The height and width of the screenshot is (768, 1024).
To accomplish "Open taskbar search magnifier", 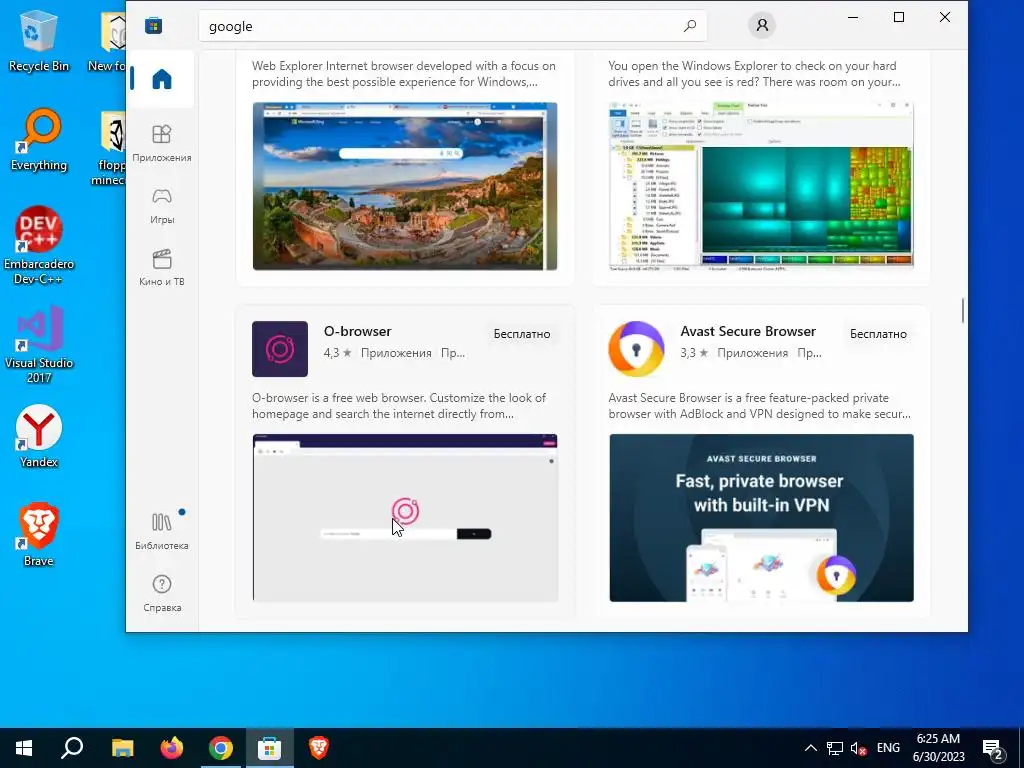I will [72, 748].
